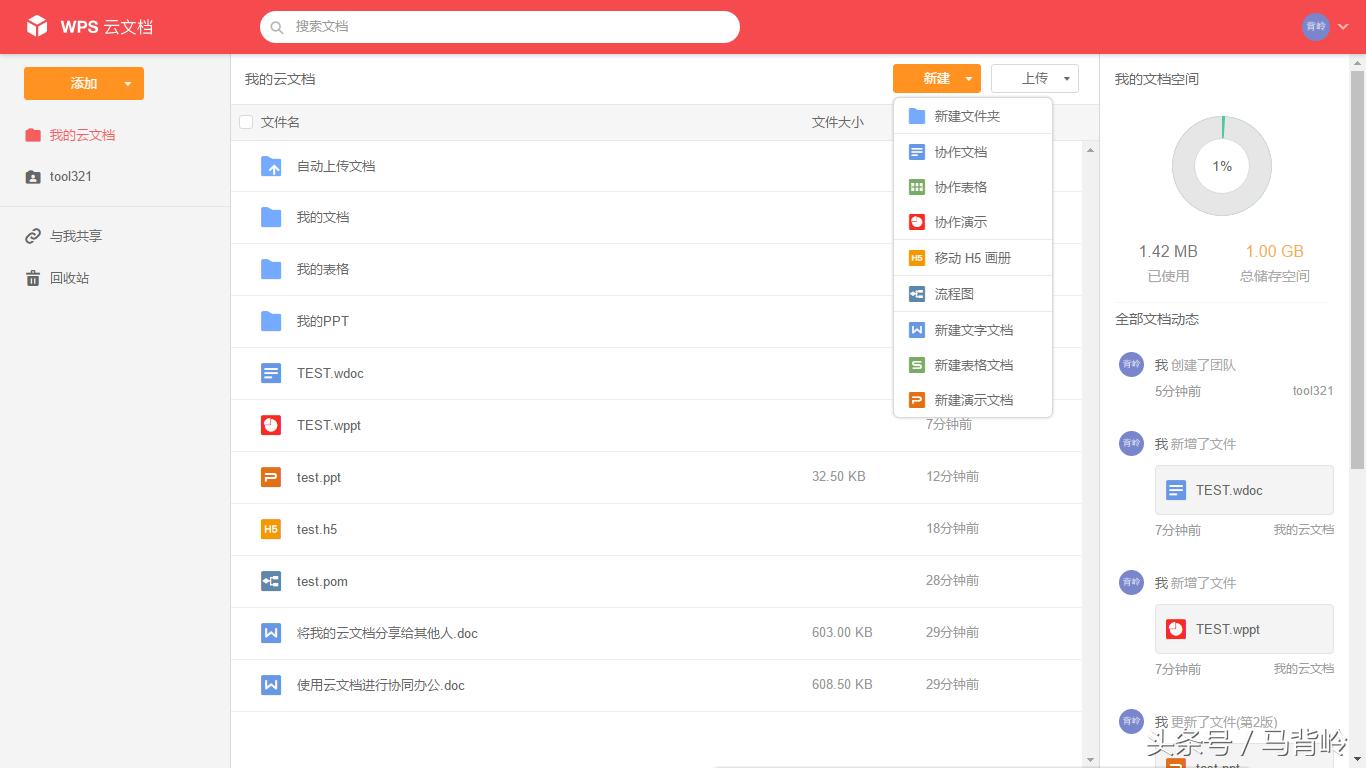Image resolution: width=1366 pixels, height=768 pixels.
Task: Click the 1% storage usage ring chart
Action: (1221, 166)
